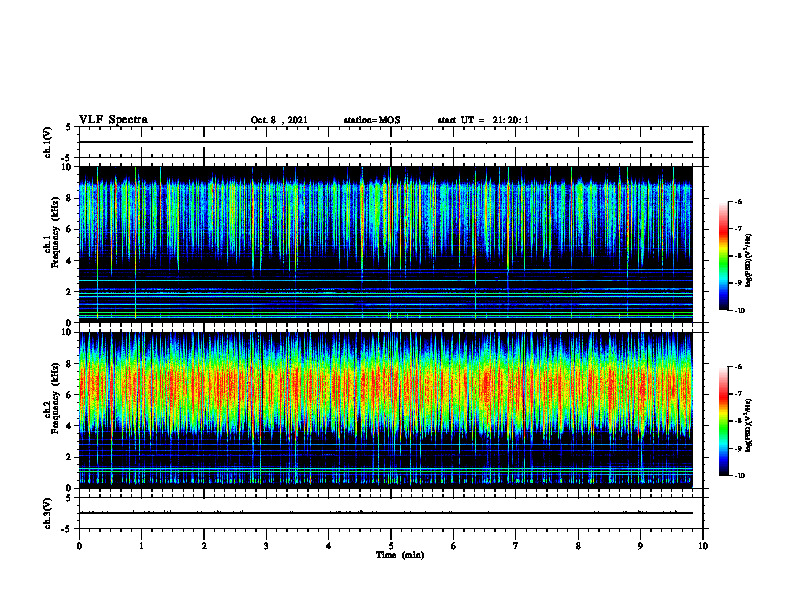Click the "2" minute tick label
Viewport: 792px width, 612px height.
204,546
